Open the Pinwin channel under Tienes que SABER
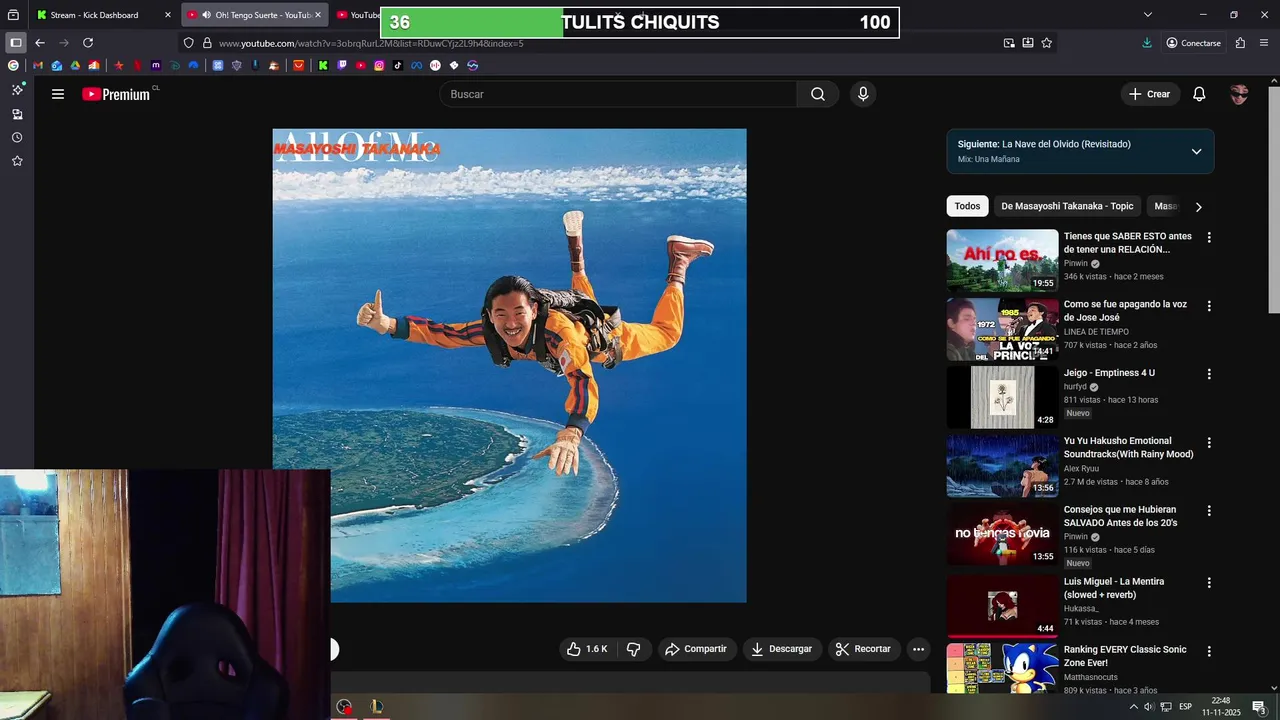The height and width of the screenshot is (720, 1280). coord(1076,264)
